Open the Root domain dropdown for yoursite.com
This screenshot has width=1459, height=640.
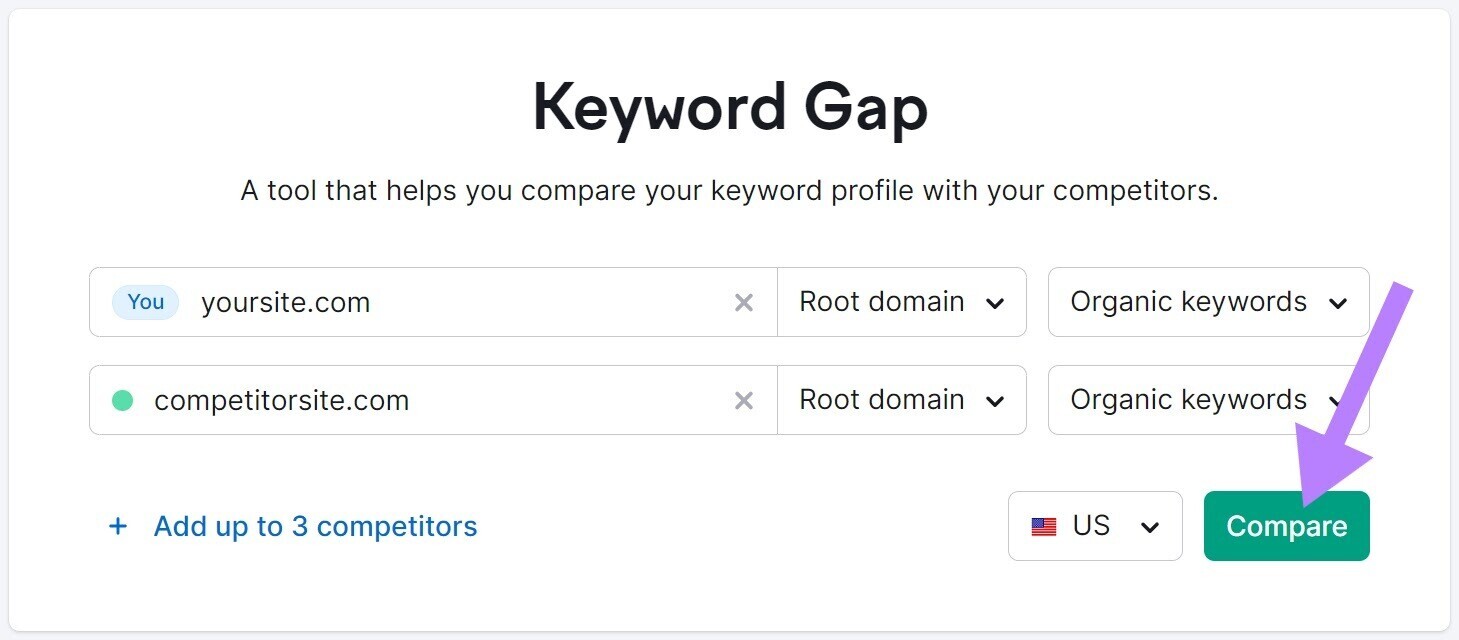[900, 302]
